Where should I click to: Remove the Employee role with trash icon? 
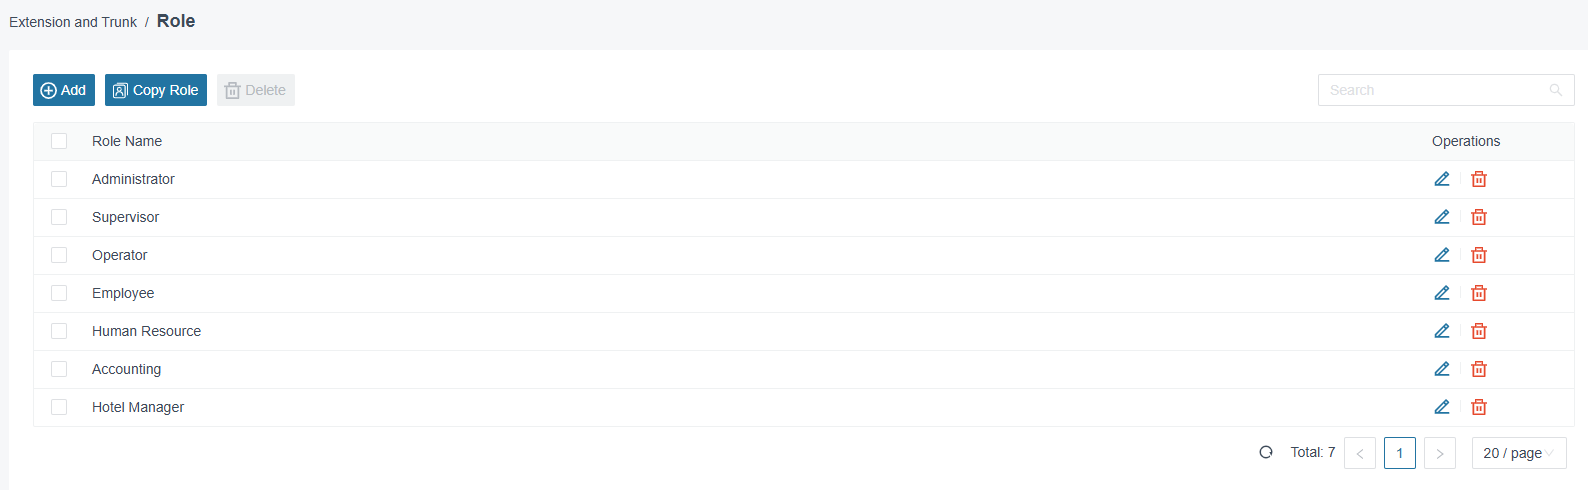click(x=1479, y=293)
